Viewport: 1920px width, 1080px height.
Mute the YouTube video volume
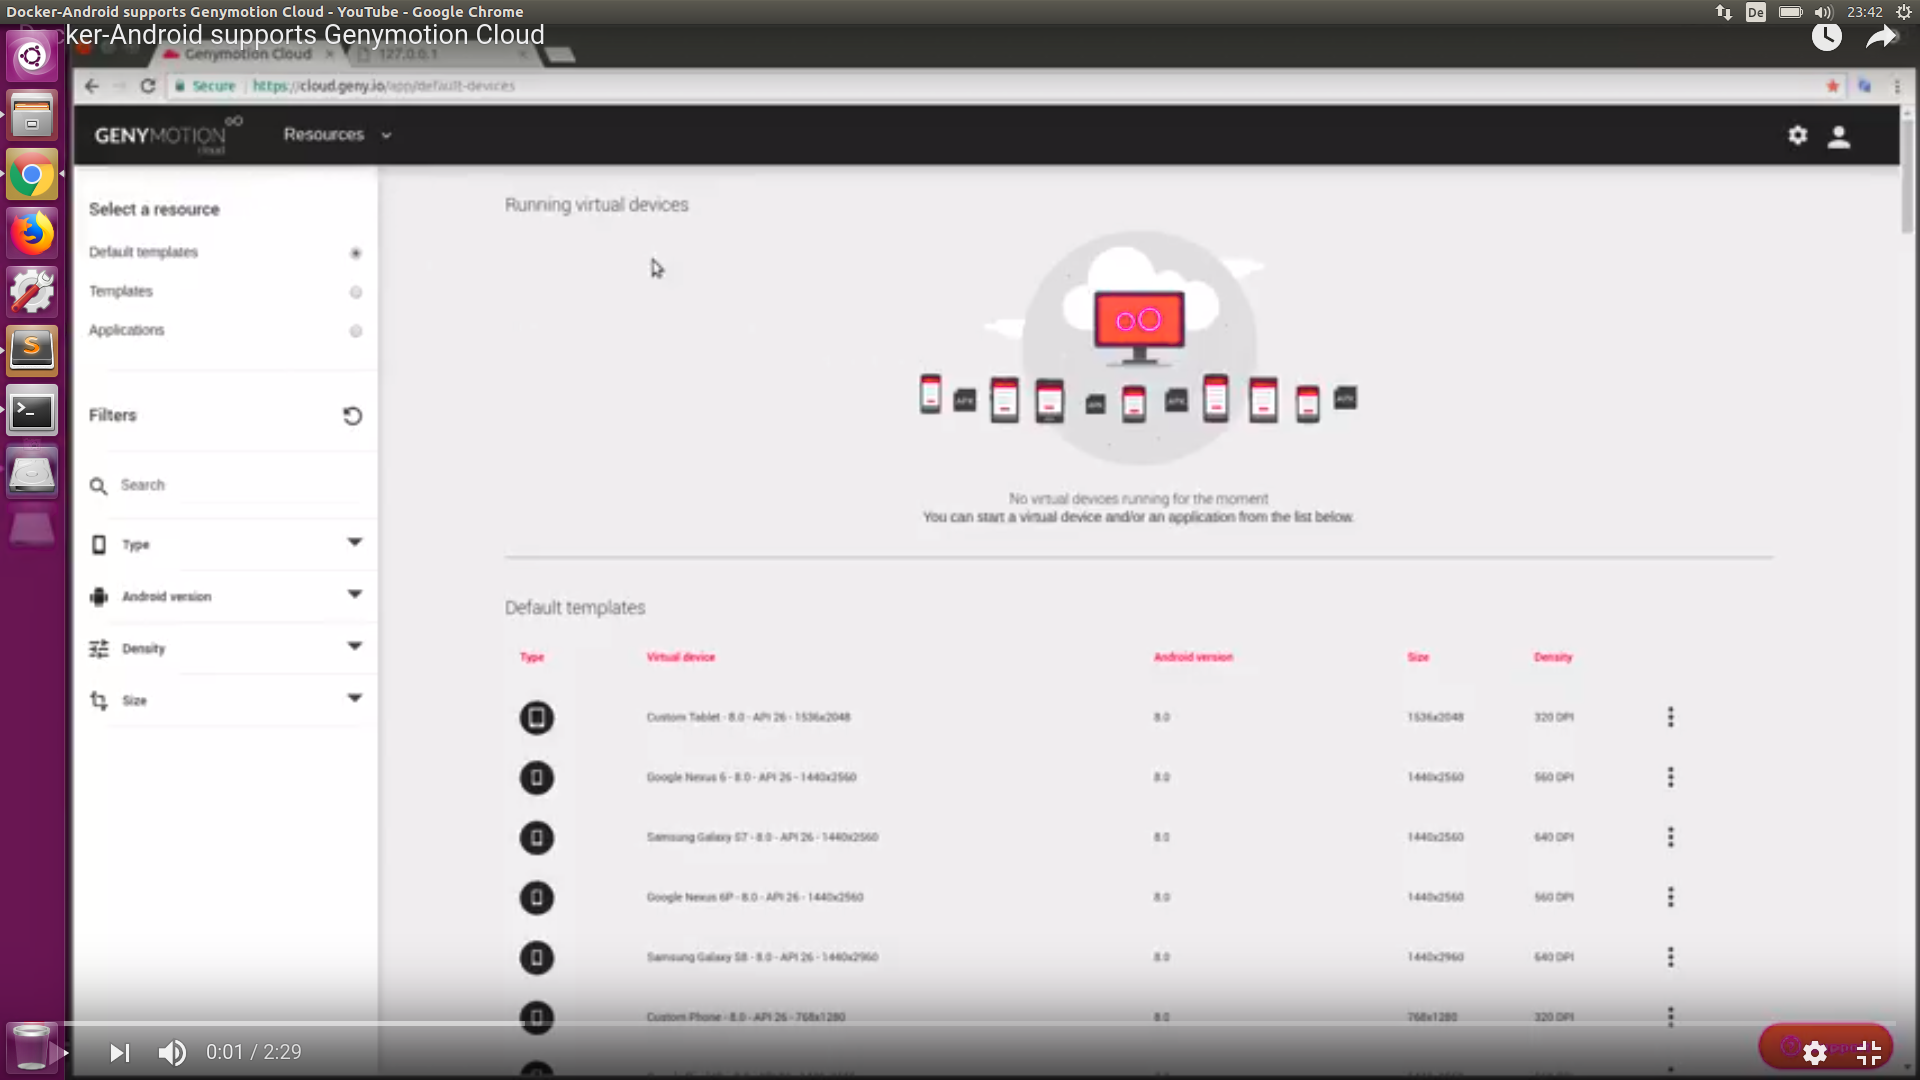(172, 1052)
